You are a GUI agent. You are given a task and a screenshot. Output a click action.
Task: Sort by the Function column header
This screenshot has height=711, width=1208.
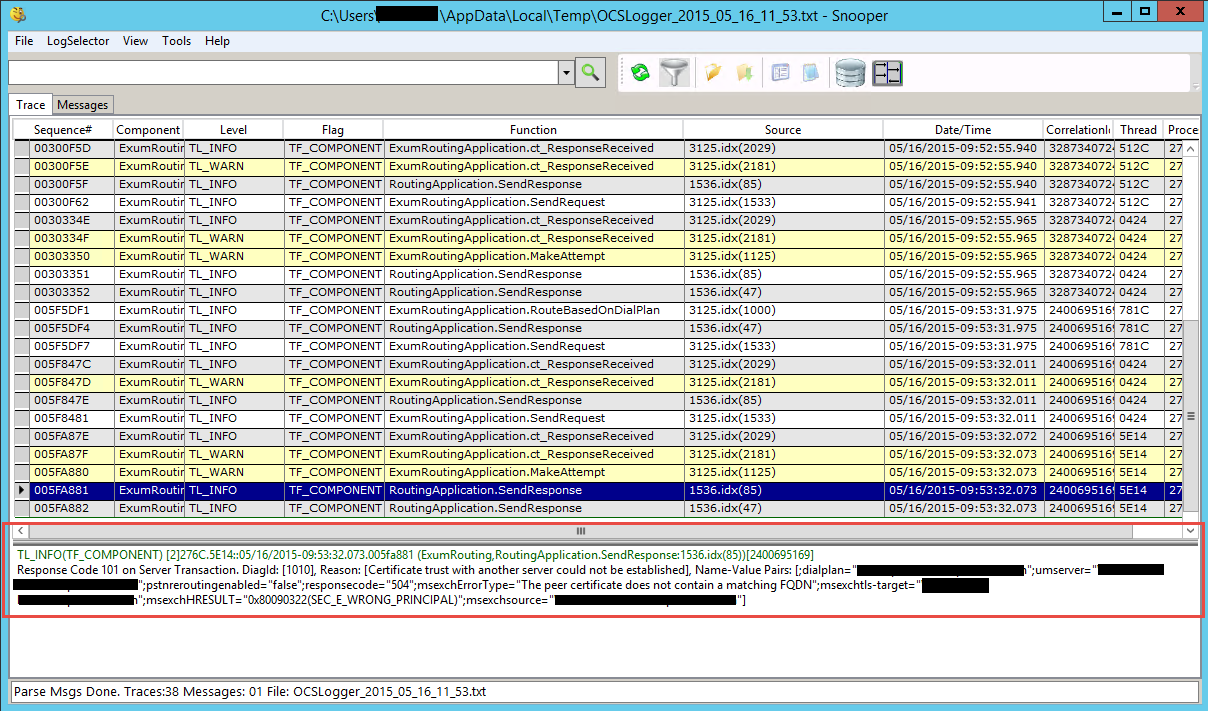pyautogui.click(x=533, y=130)
